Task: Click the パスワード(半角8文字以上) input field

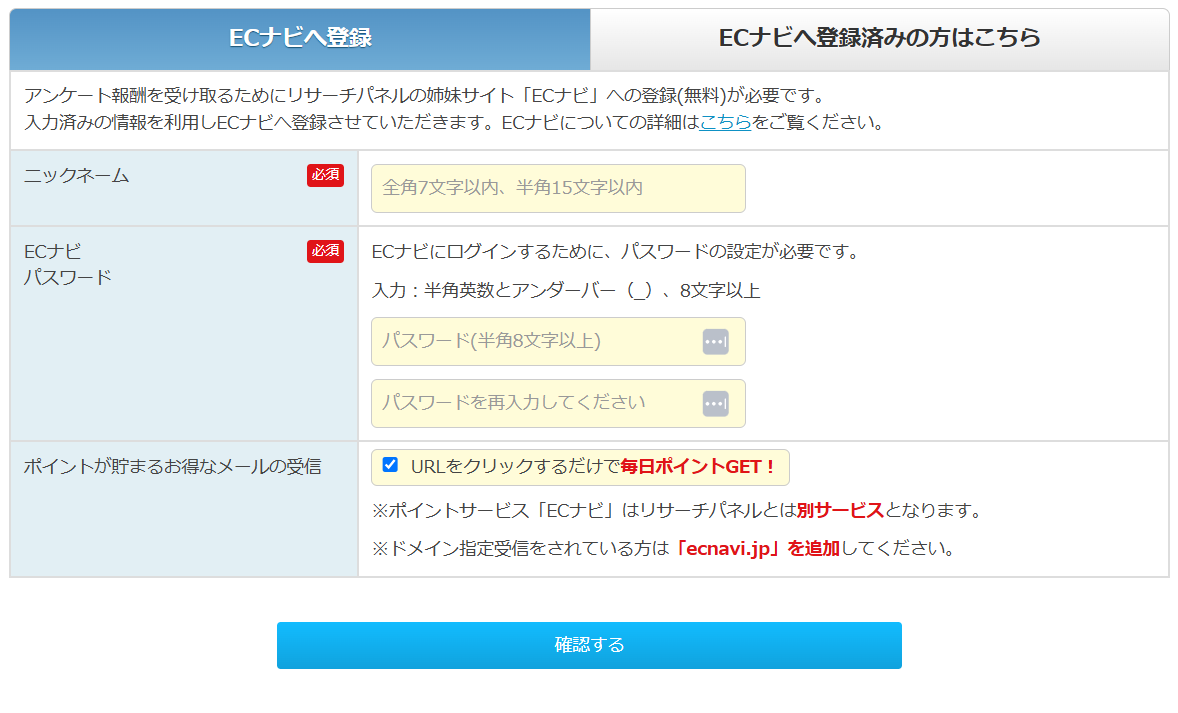Action: point(535,342)
